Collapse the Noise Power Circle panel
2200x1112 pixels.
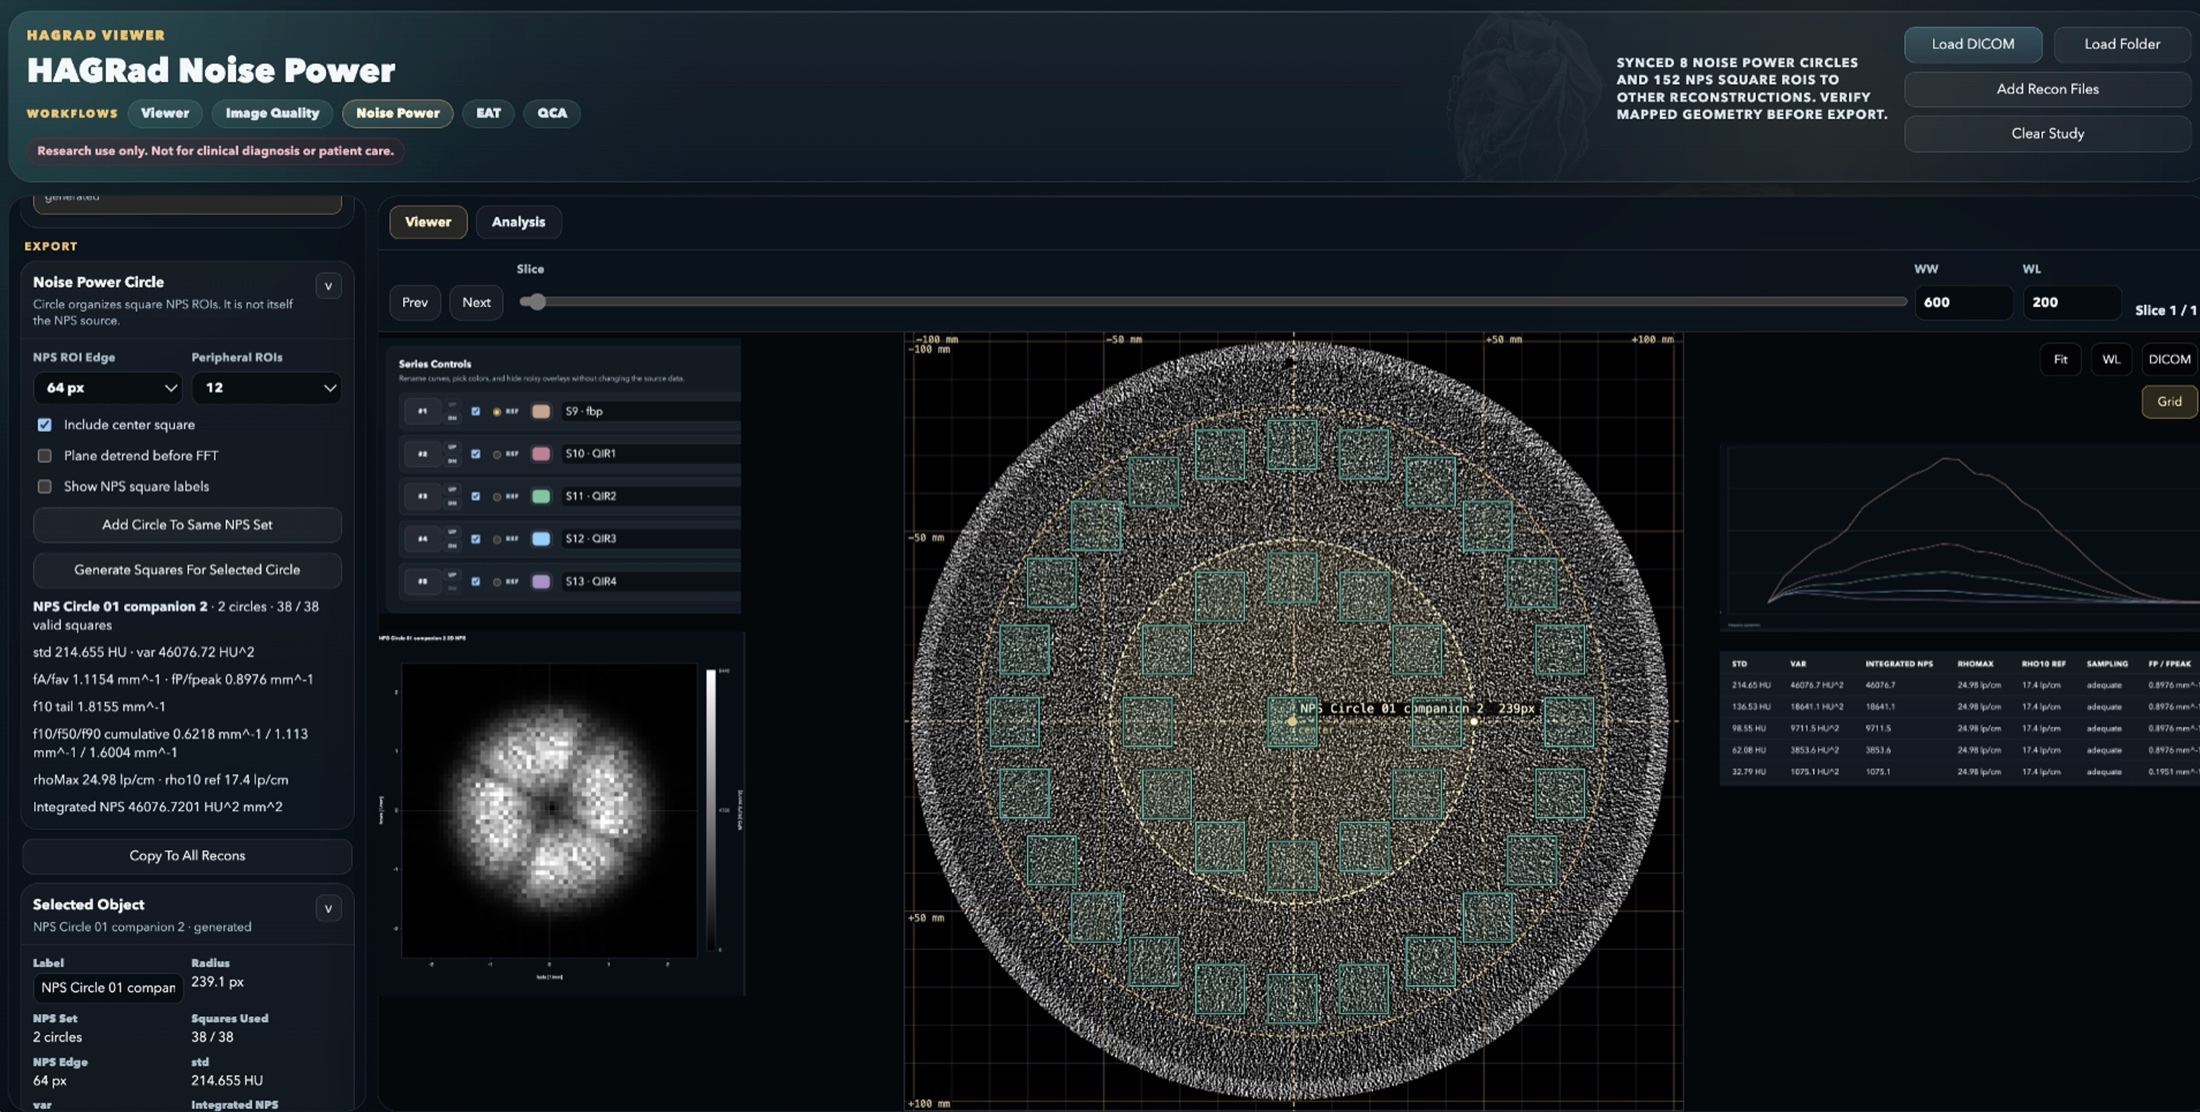coord(328,286)
